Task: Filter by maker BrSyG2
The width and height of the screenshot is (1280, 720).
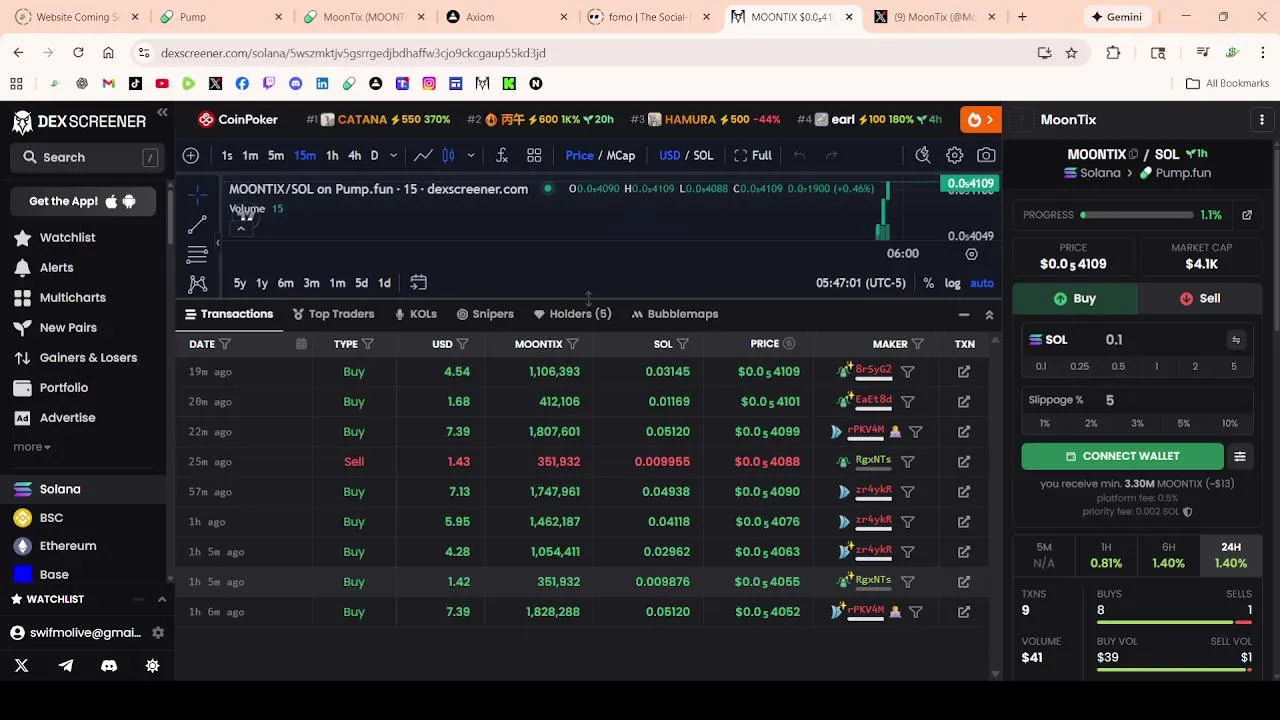Action: (x=907, y=372)
